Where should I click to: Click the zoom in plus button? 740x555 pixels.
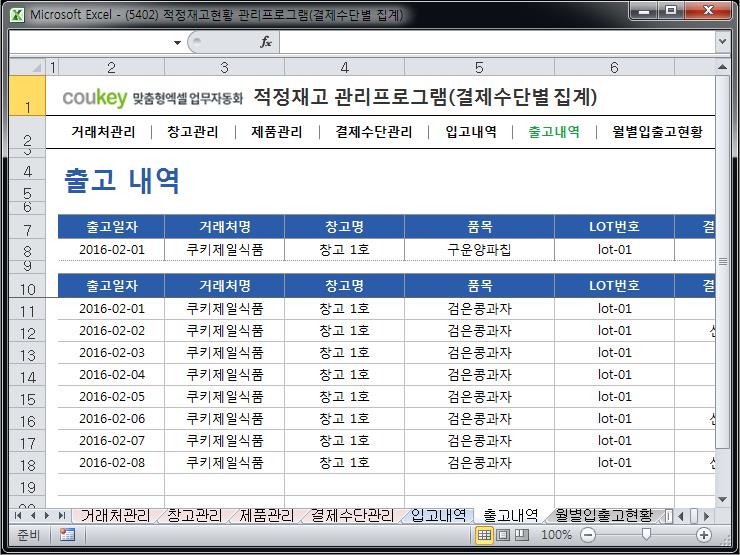click(x=704, y=535)
